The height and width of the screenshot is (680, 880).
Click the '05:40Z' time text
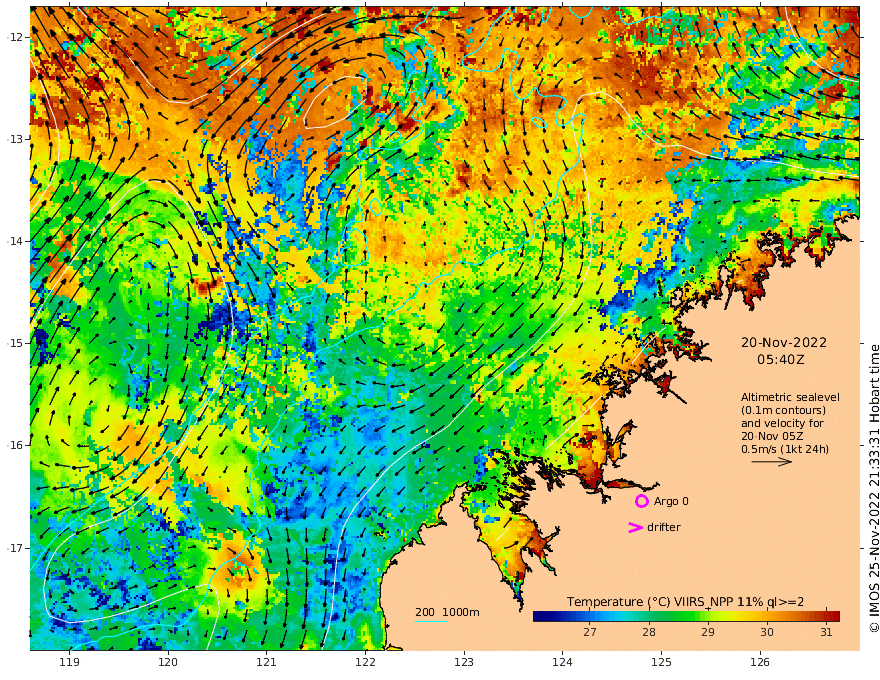coord(781,360)
